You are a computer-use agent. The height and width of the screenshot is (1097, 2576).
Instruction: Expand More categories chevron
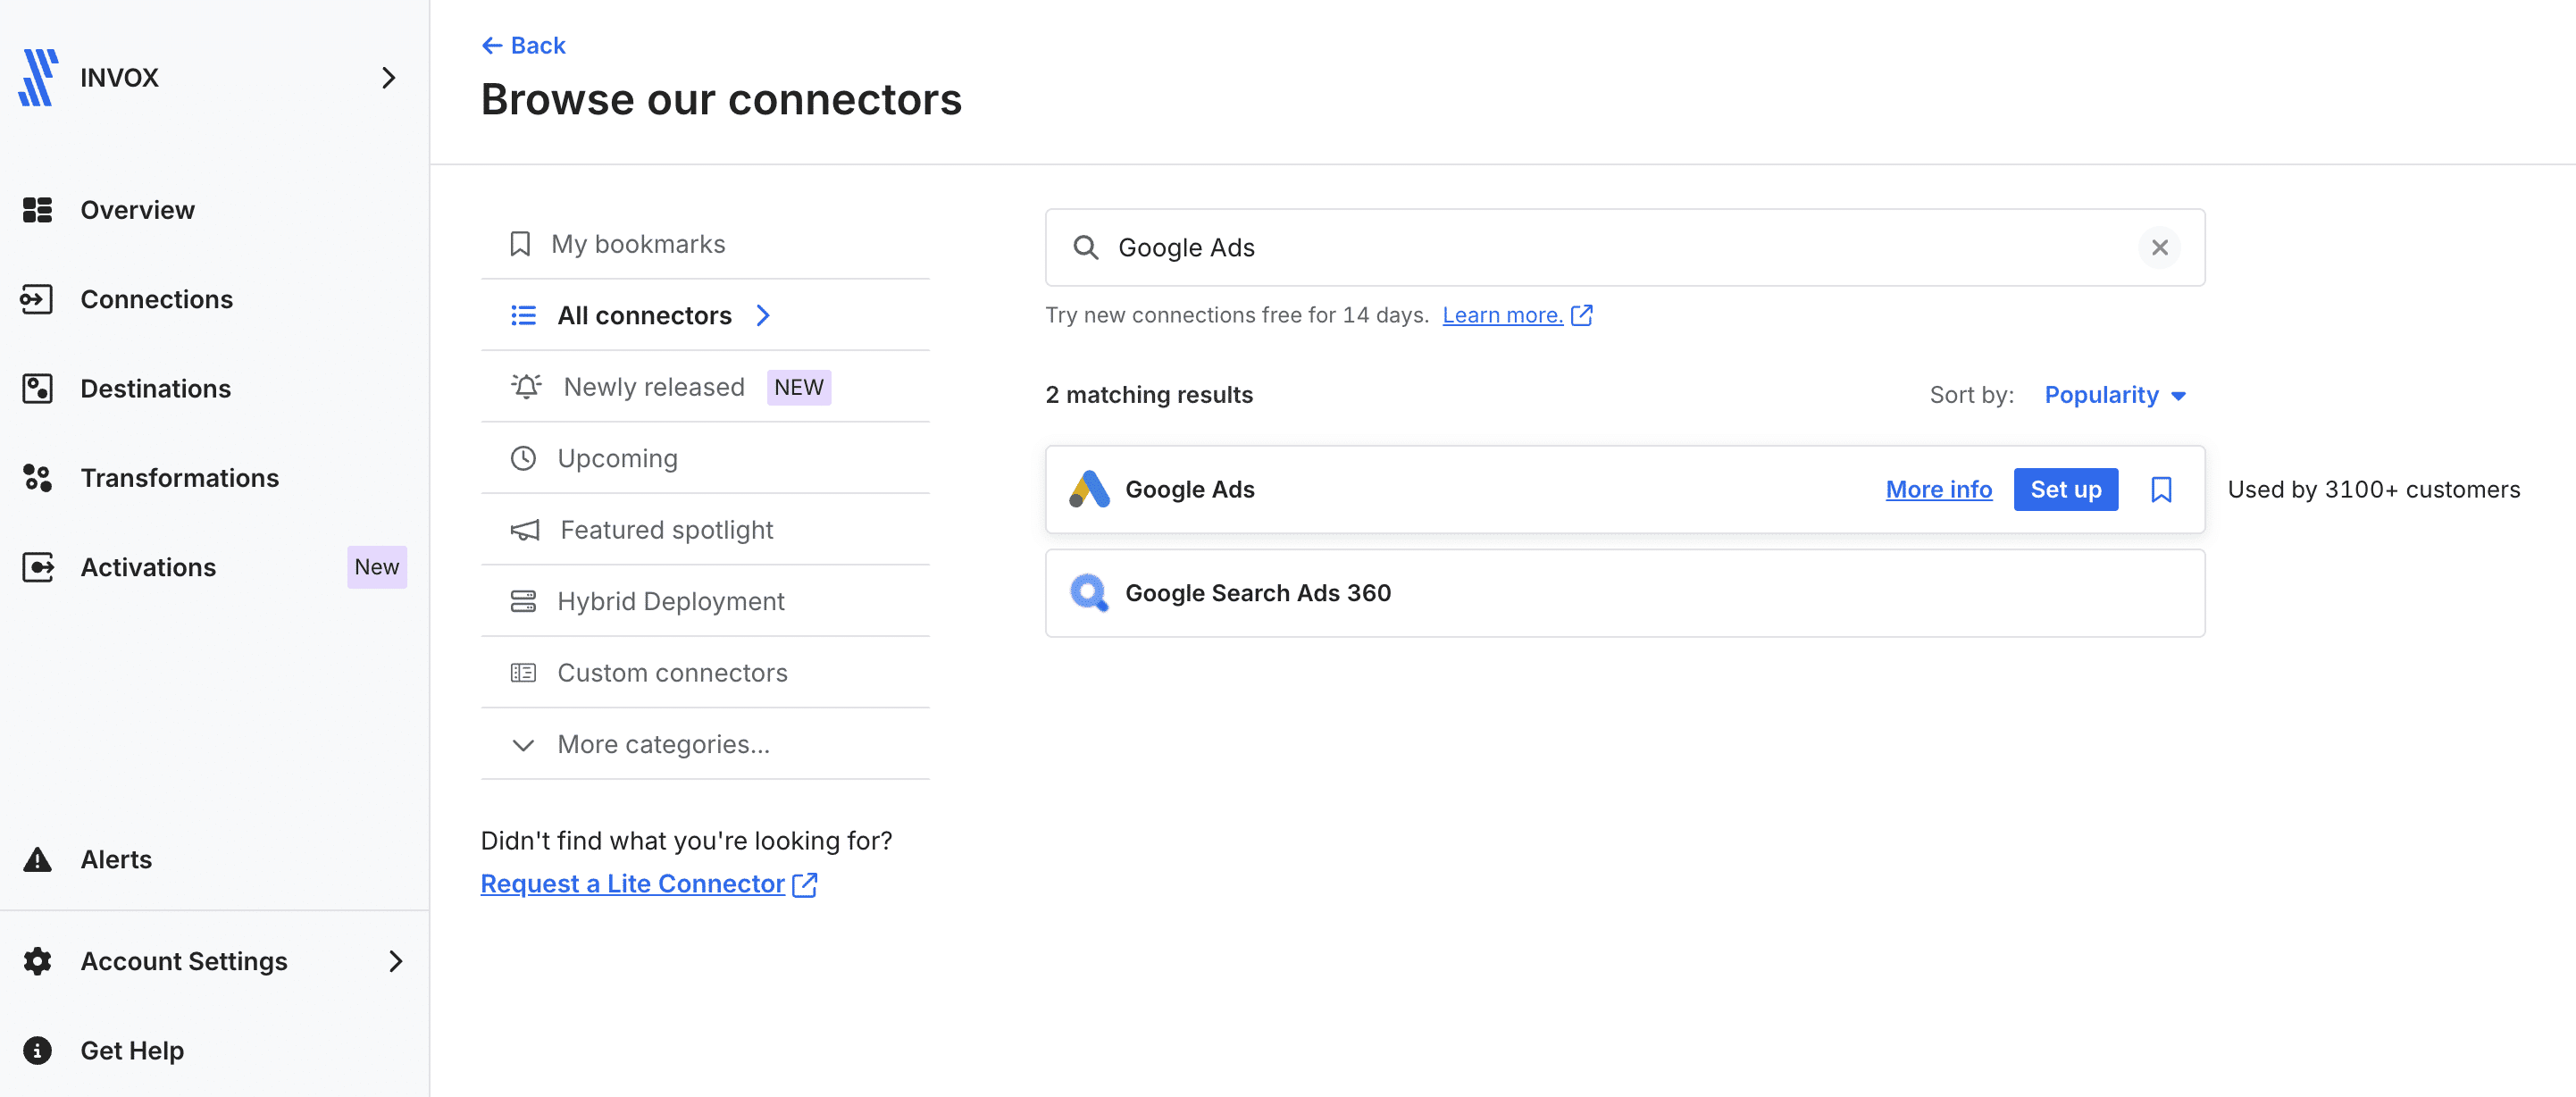click(x=523, y=745)
